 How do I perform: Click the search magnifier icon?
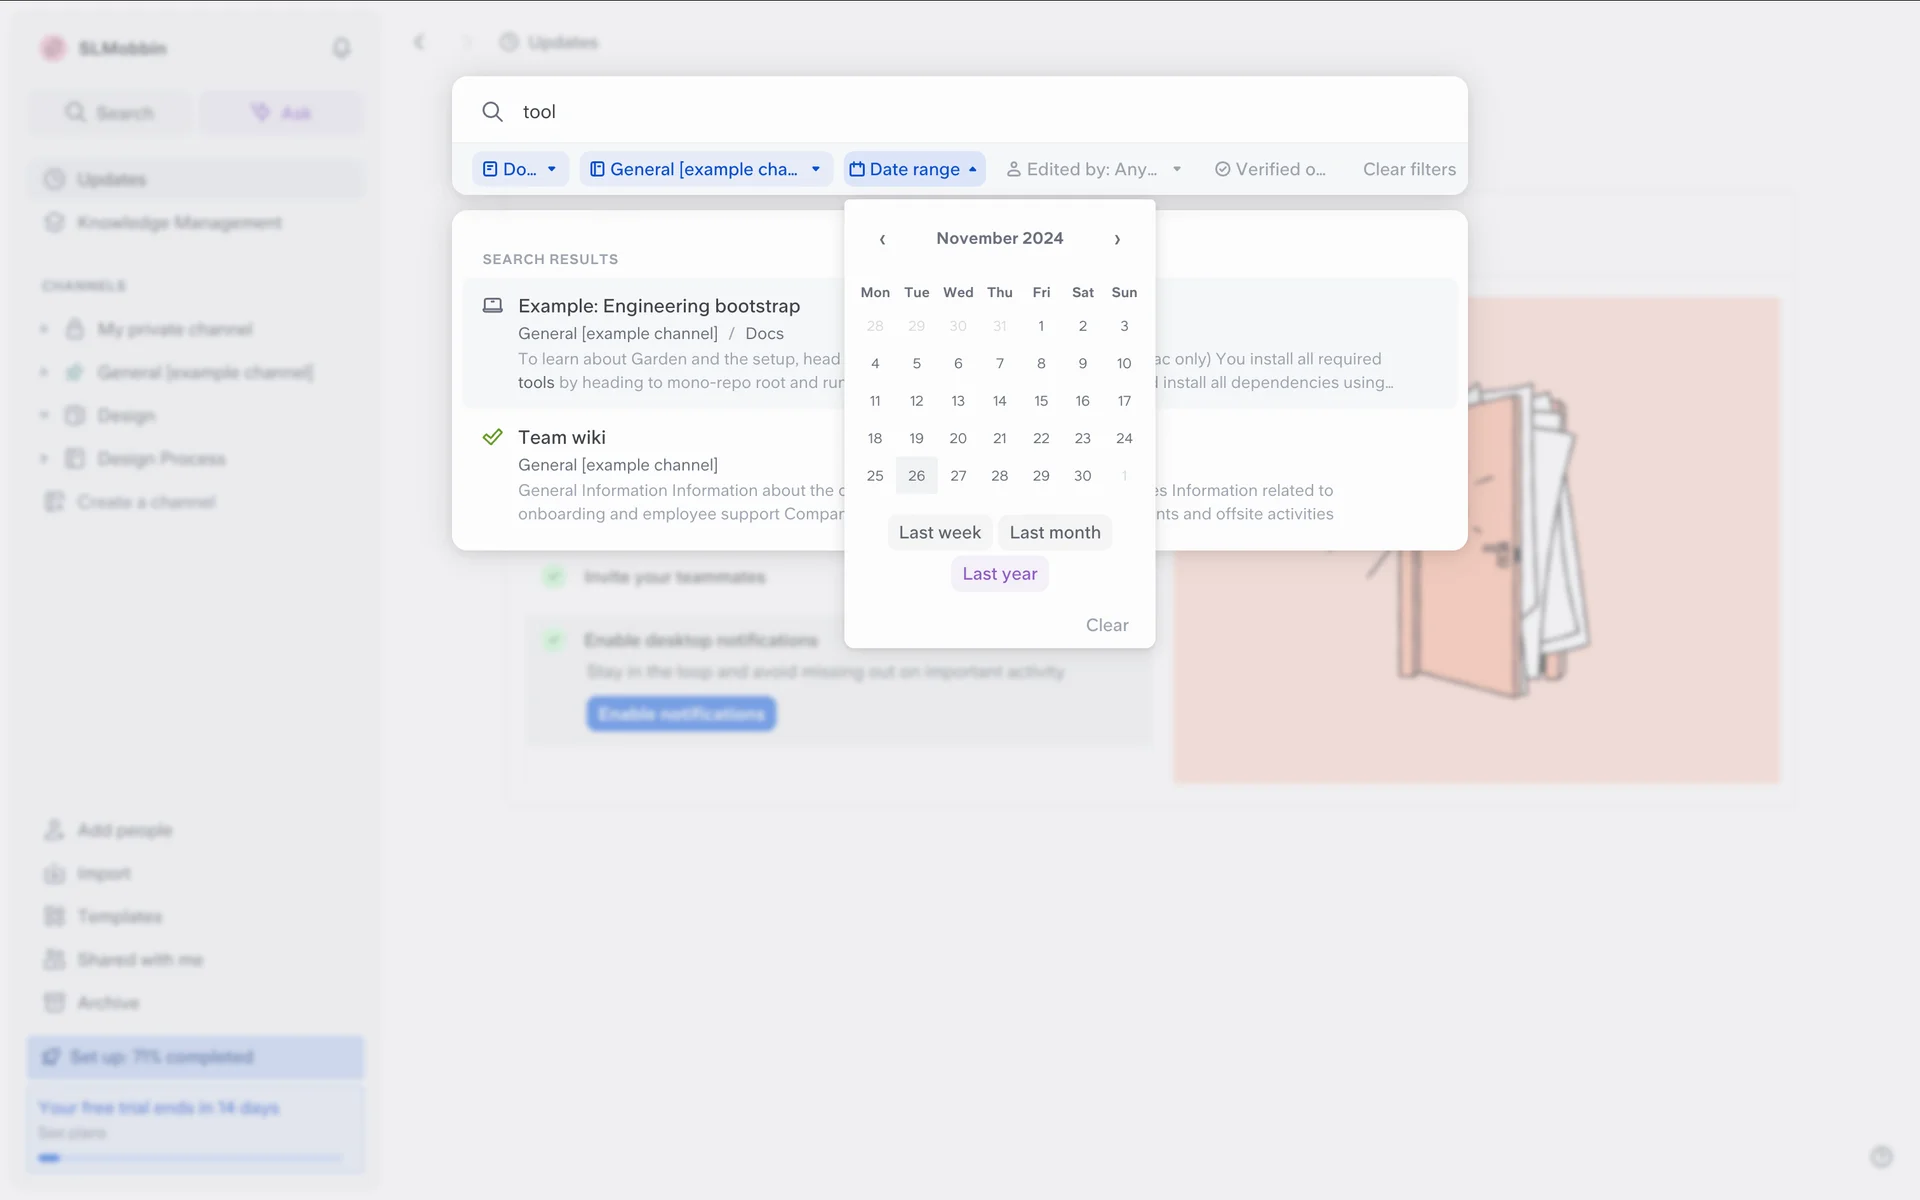click(x=492, y=112)
